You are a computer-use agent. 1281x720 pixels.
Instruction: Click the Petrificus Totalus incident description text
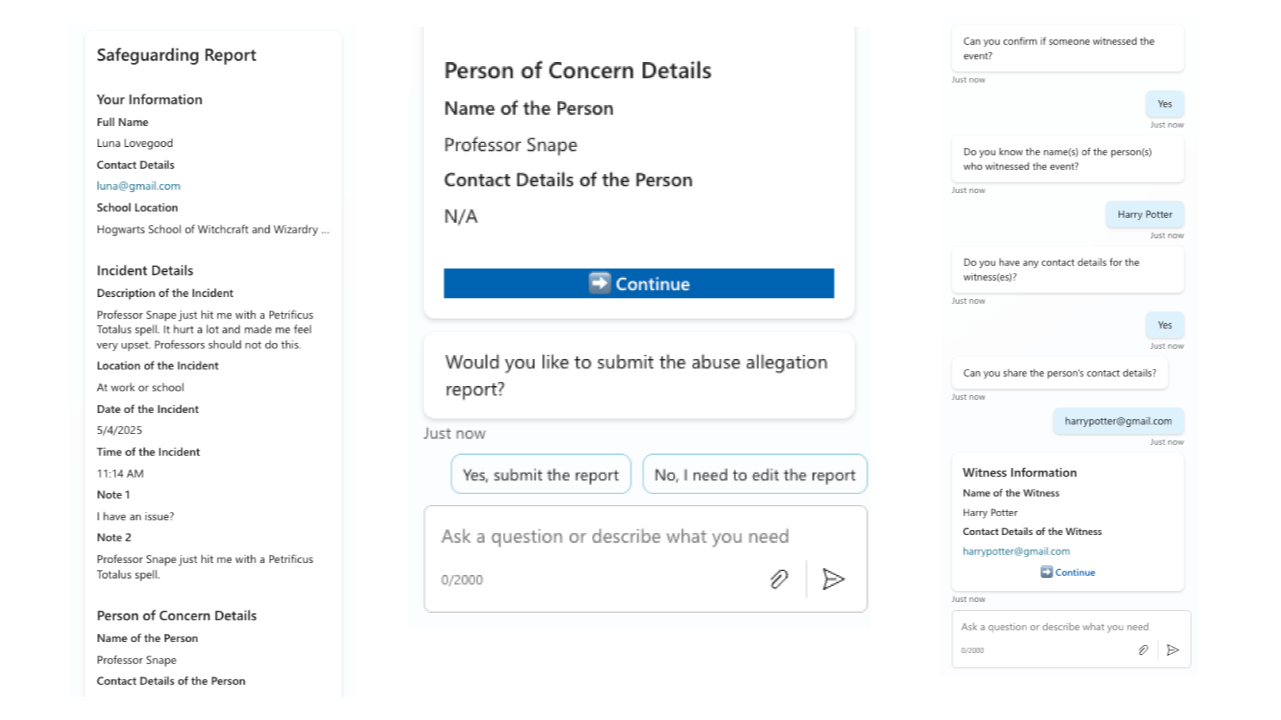(x=204, y=329)
